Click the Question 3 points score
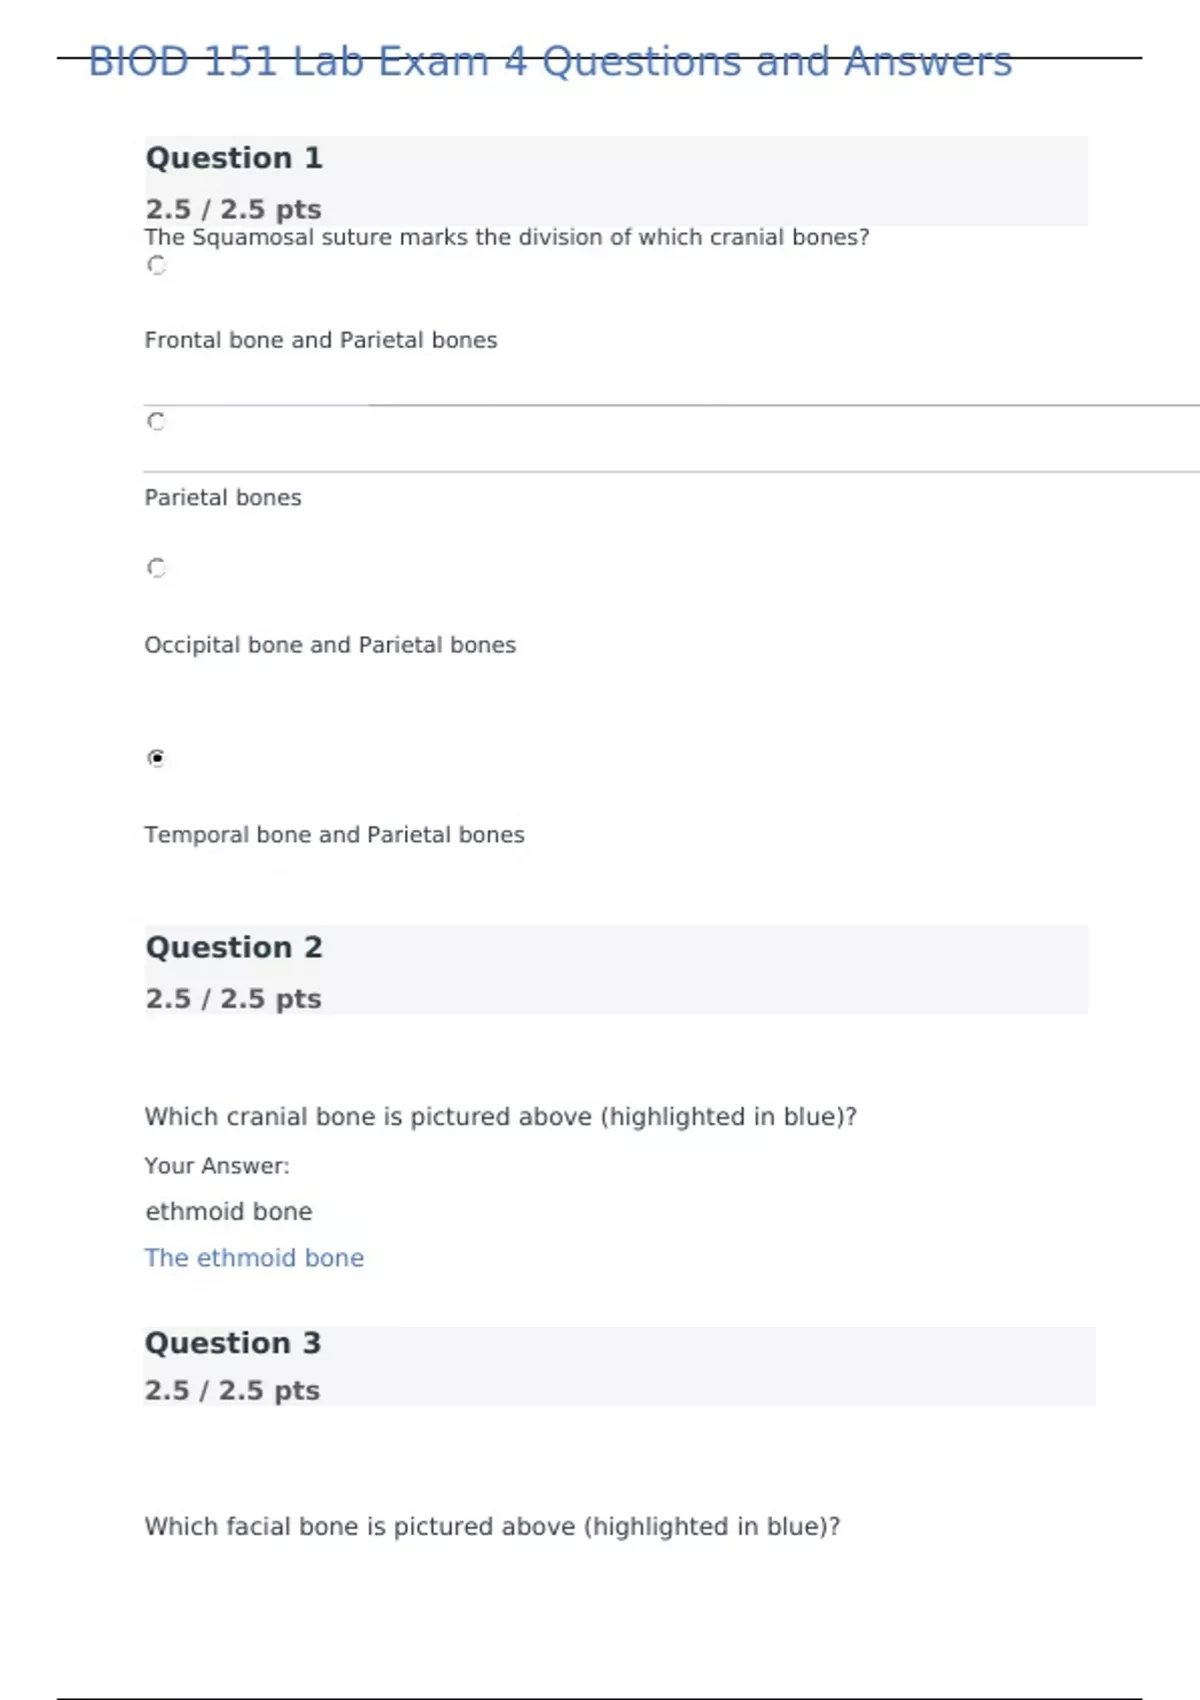 pos(232,1390)
